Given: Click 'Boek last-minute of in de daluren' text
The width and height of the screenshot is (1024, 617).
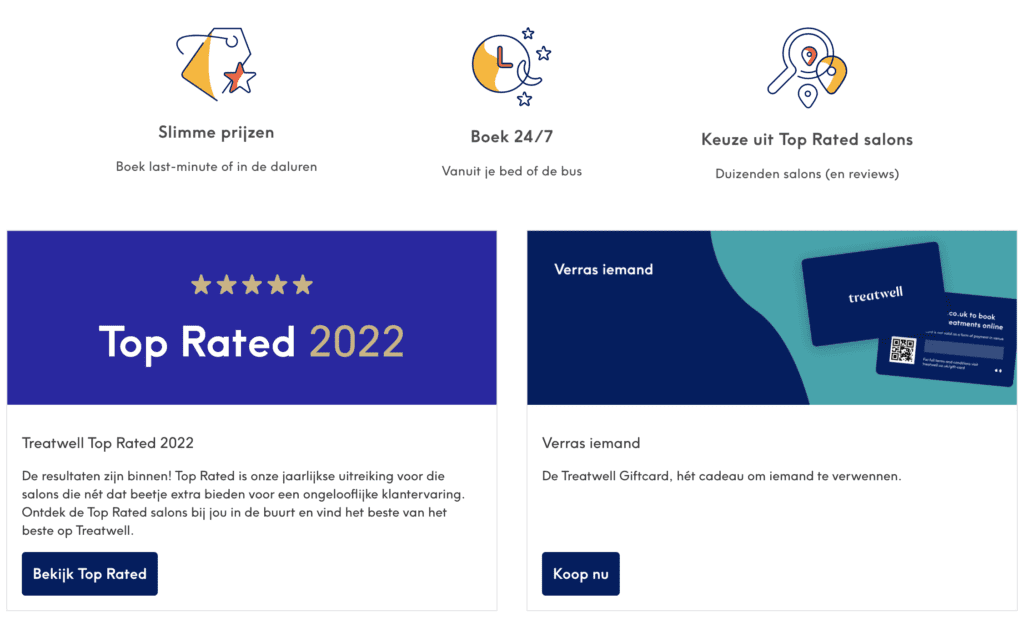Looking at the screenshot, I should [216, 166].
